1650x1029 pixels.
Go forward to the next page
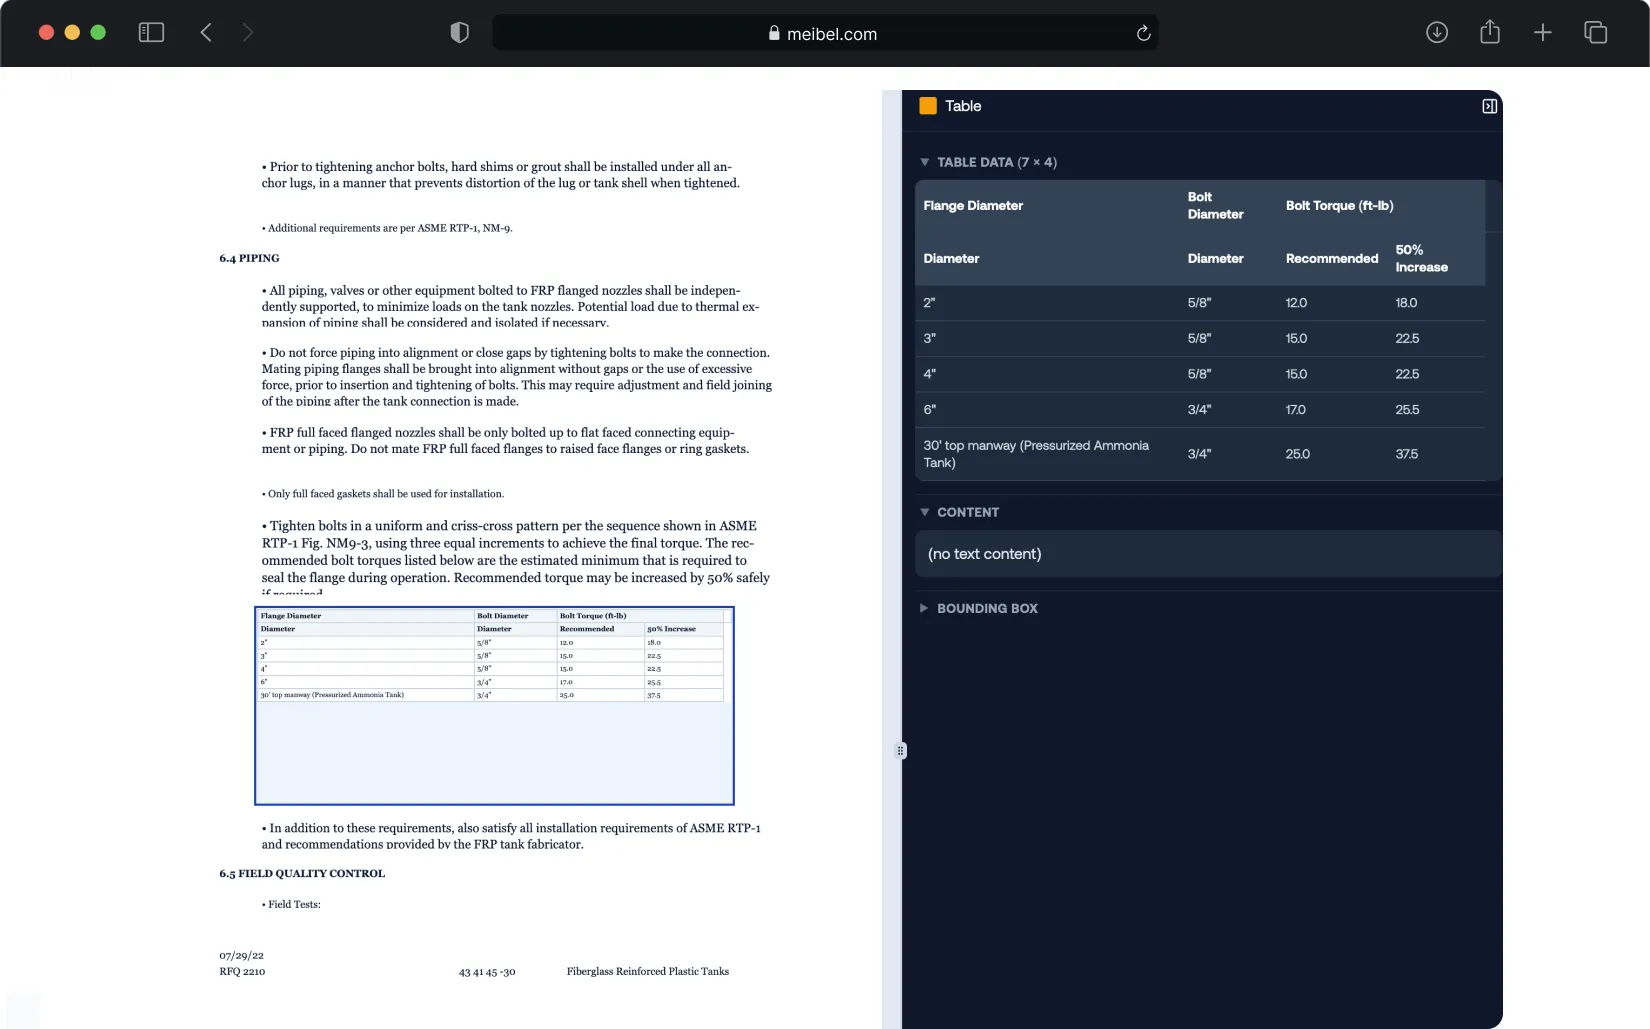pos(248,33)
